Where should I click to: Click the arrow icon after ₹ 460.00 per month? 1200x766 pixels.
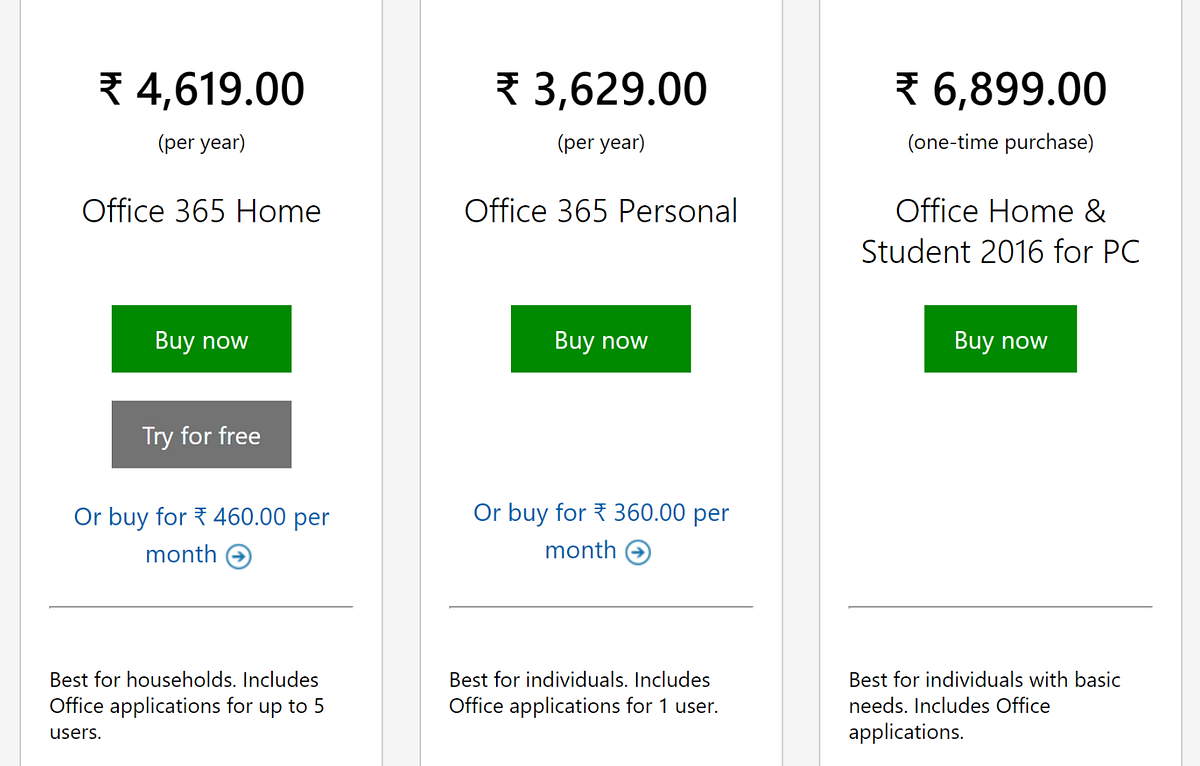click(x=238, y=556)
